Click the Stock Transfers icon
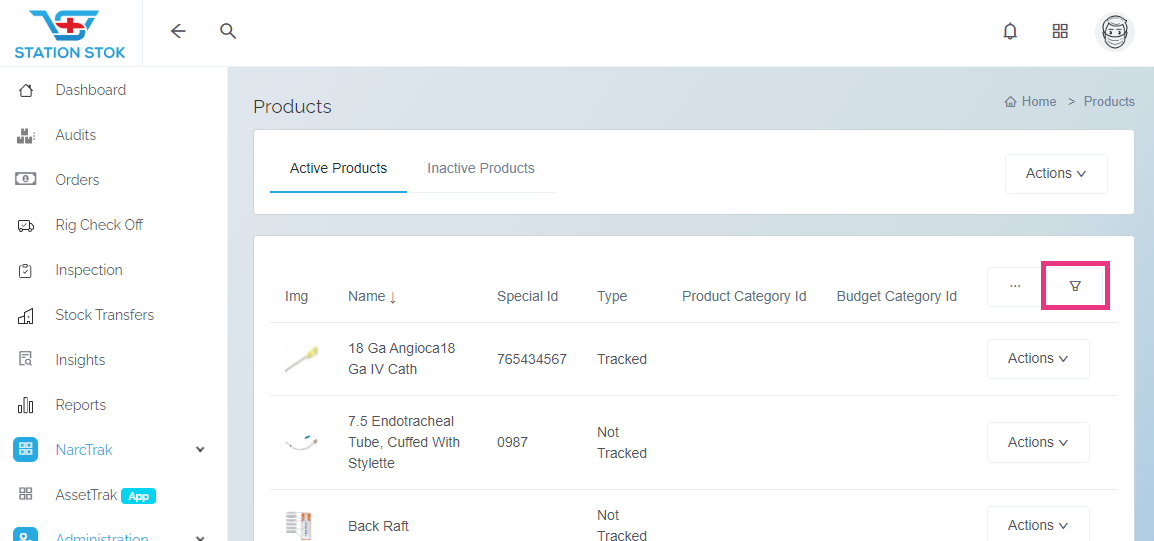Image resolution: width=1154 pixels, height=541 pixels. tap(26, 316)
